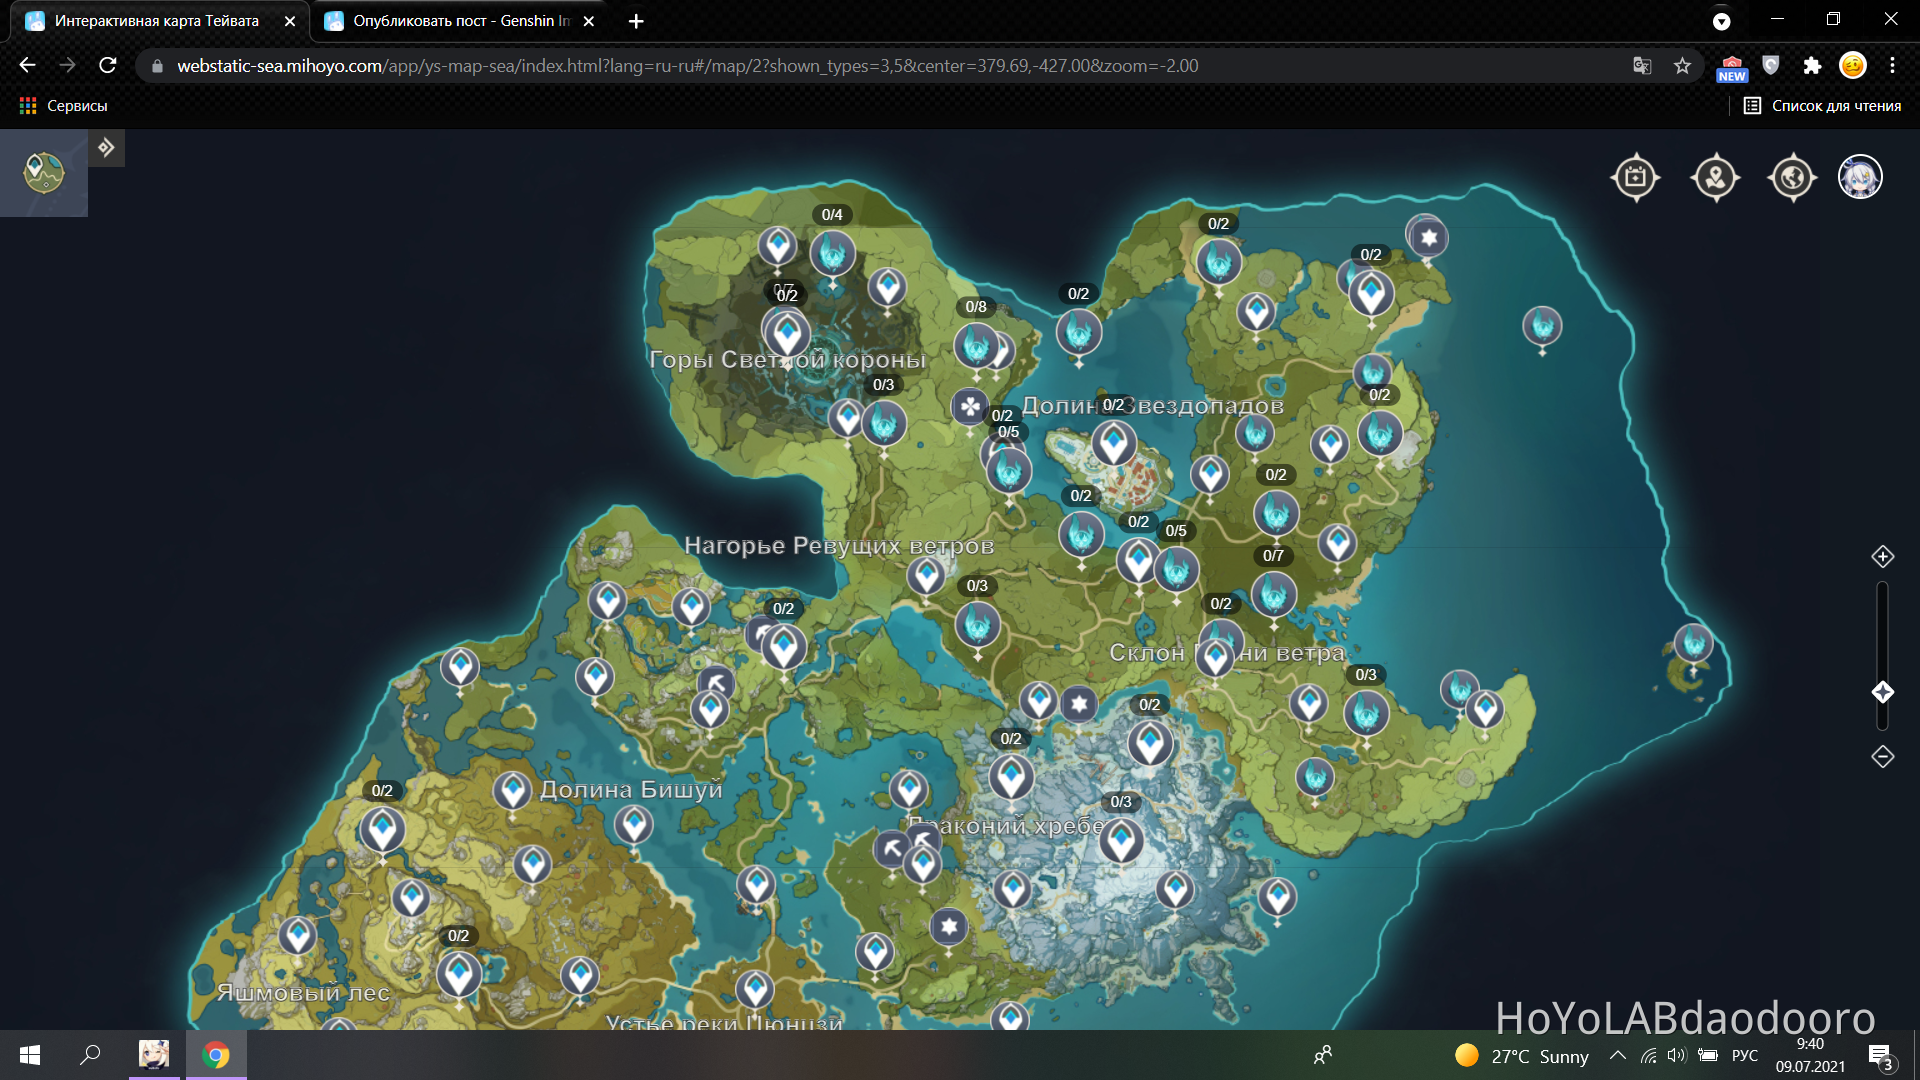This screenshot has width=1920, height=1080.
Task: Click the URL address bar
Action: tap(880, 66)
